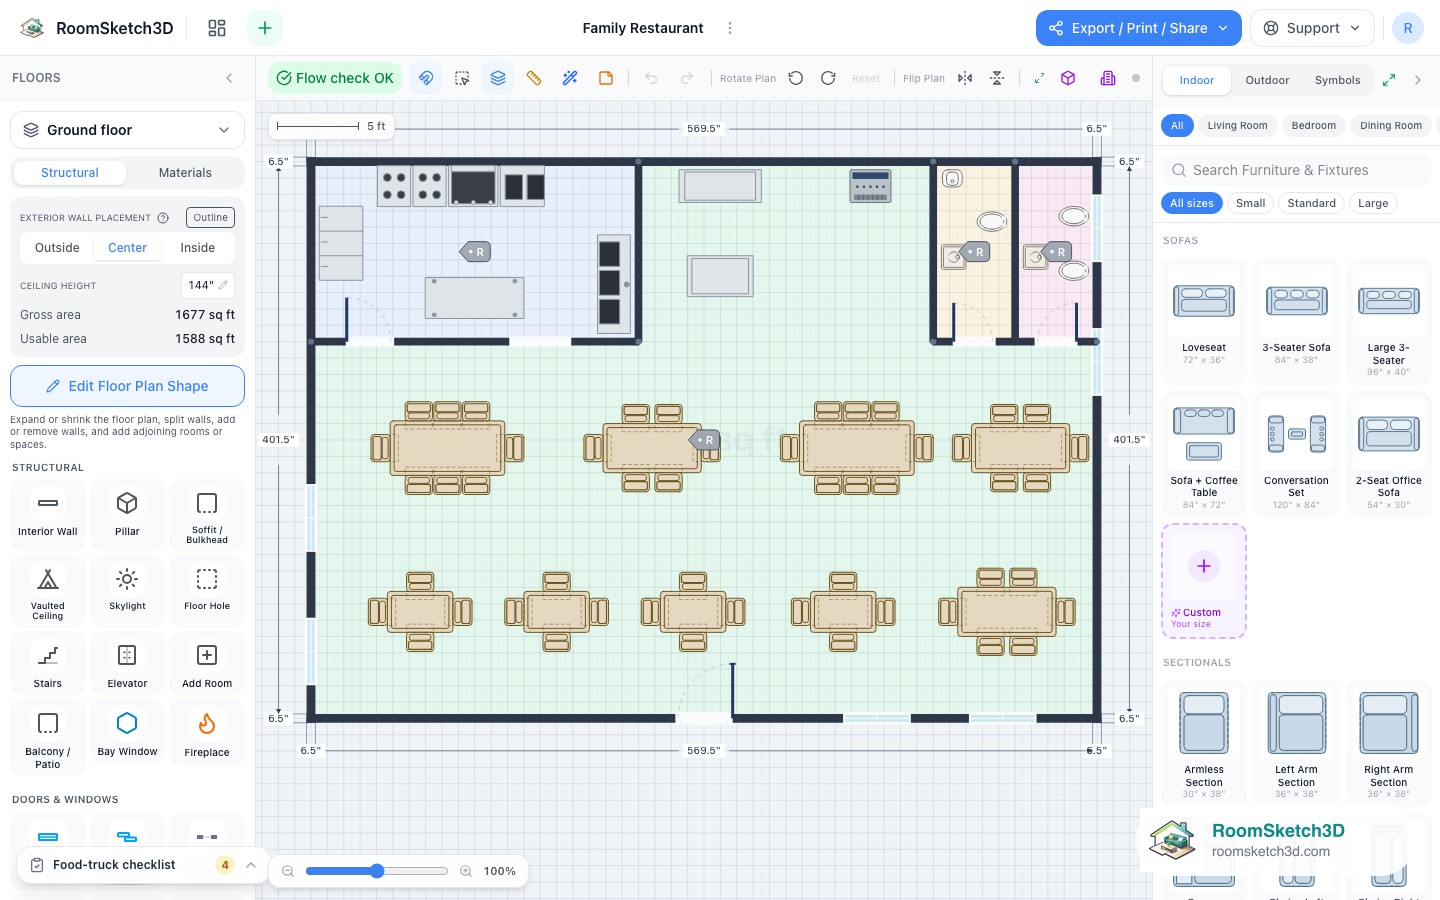
Task: Add a Pillar
Action: point(127,514)
